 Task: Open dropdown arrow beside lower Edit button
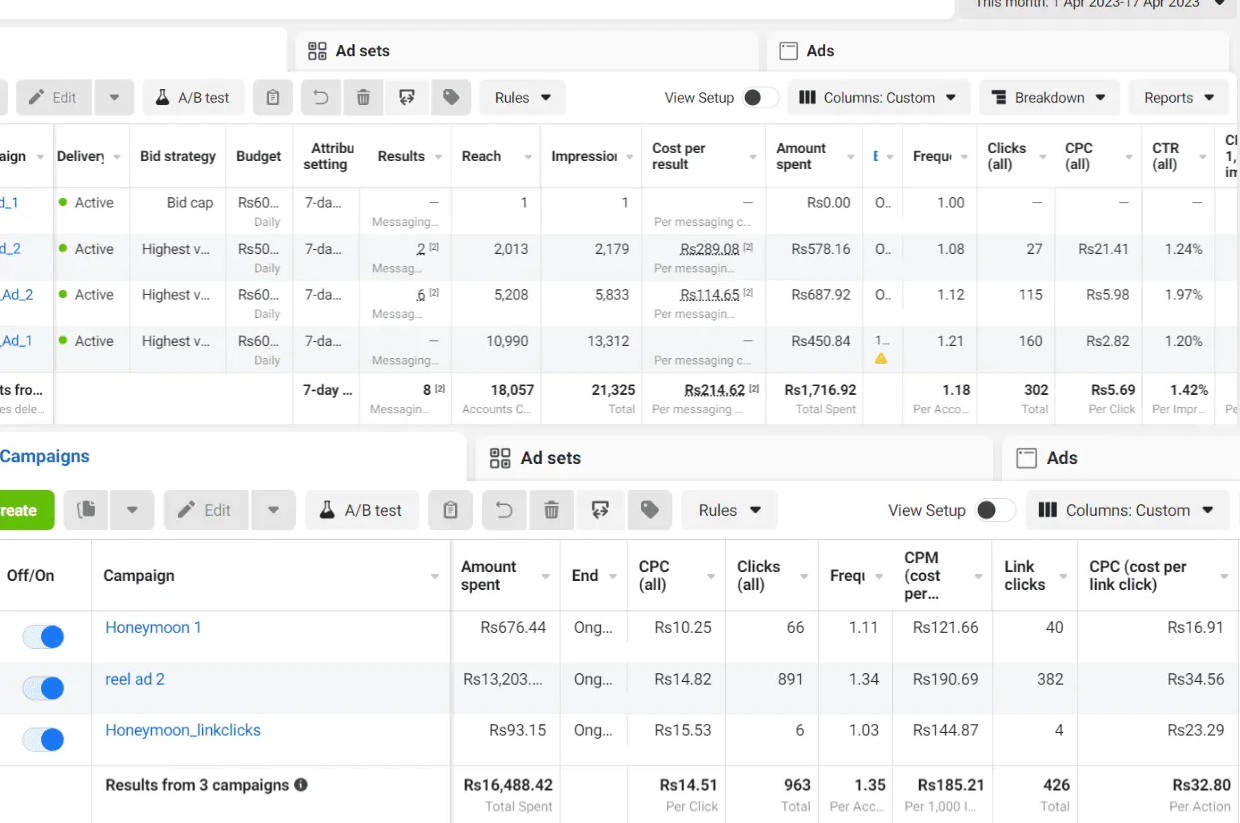pyautogui.click(x=273, y=510)
